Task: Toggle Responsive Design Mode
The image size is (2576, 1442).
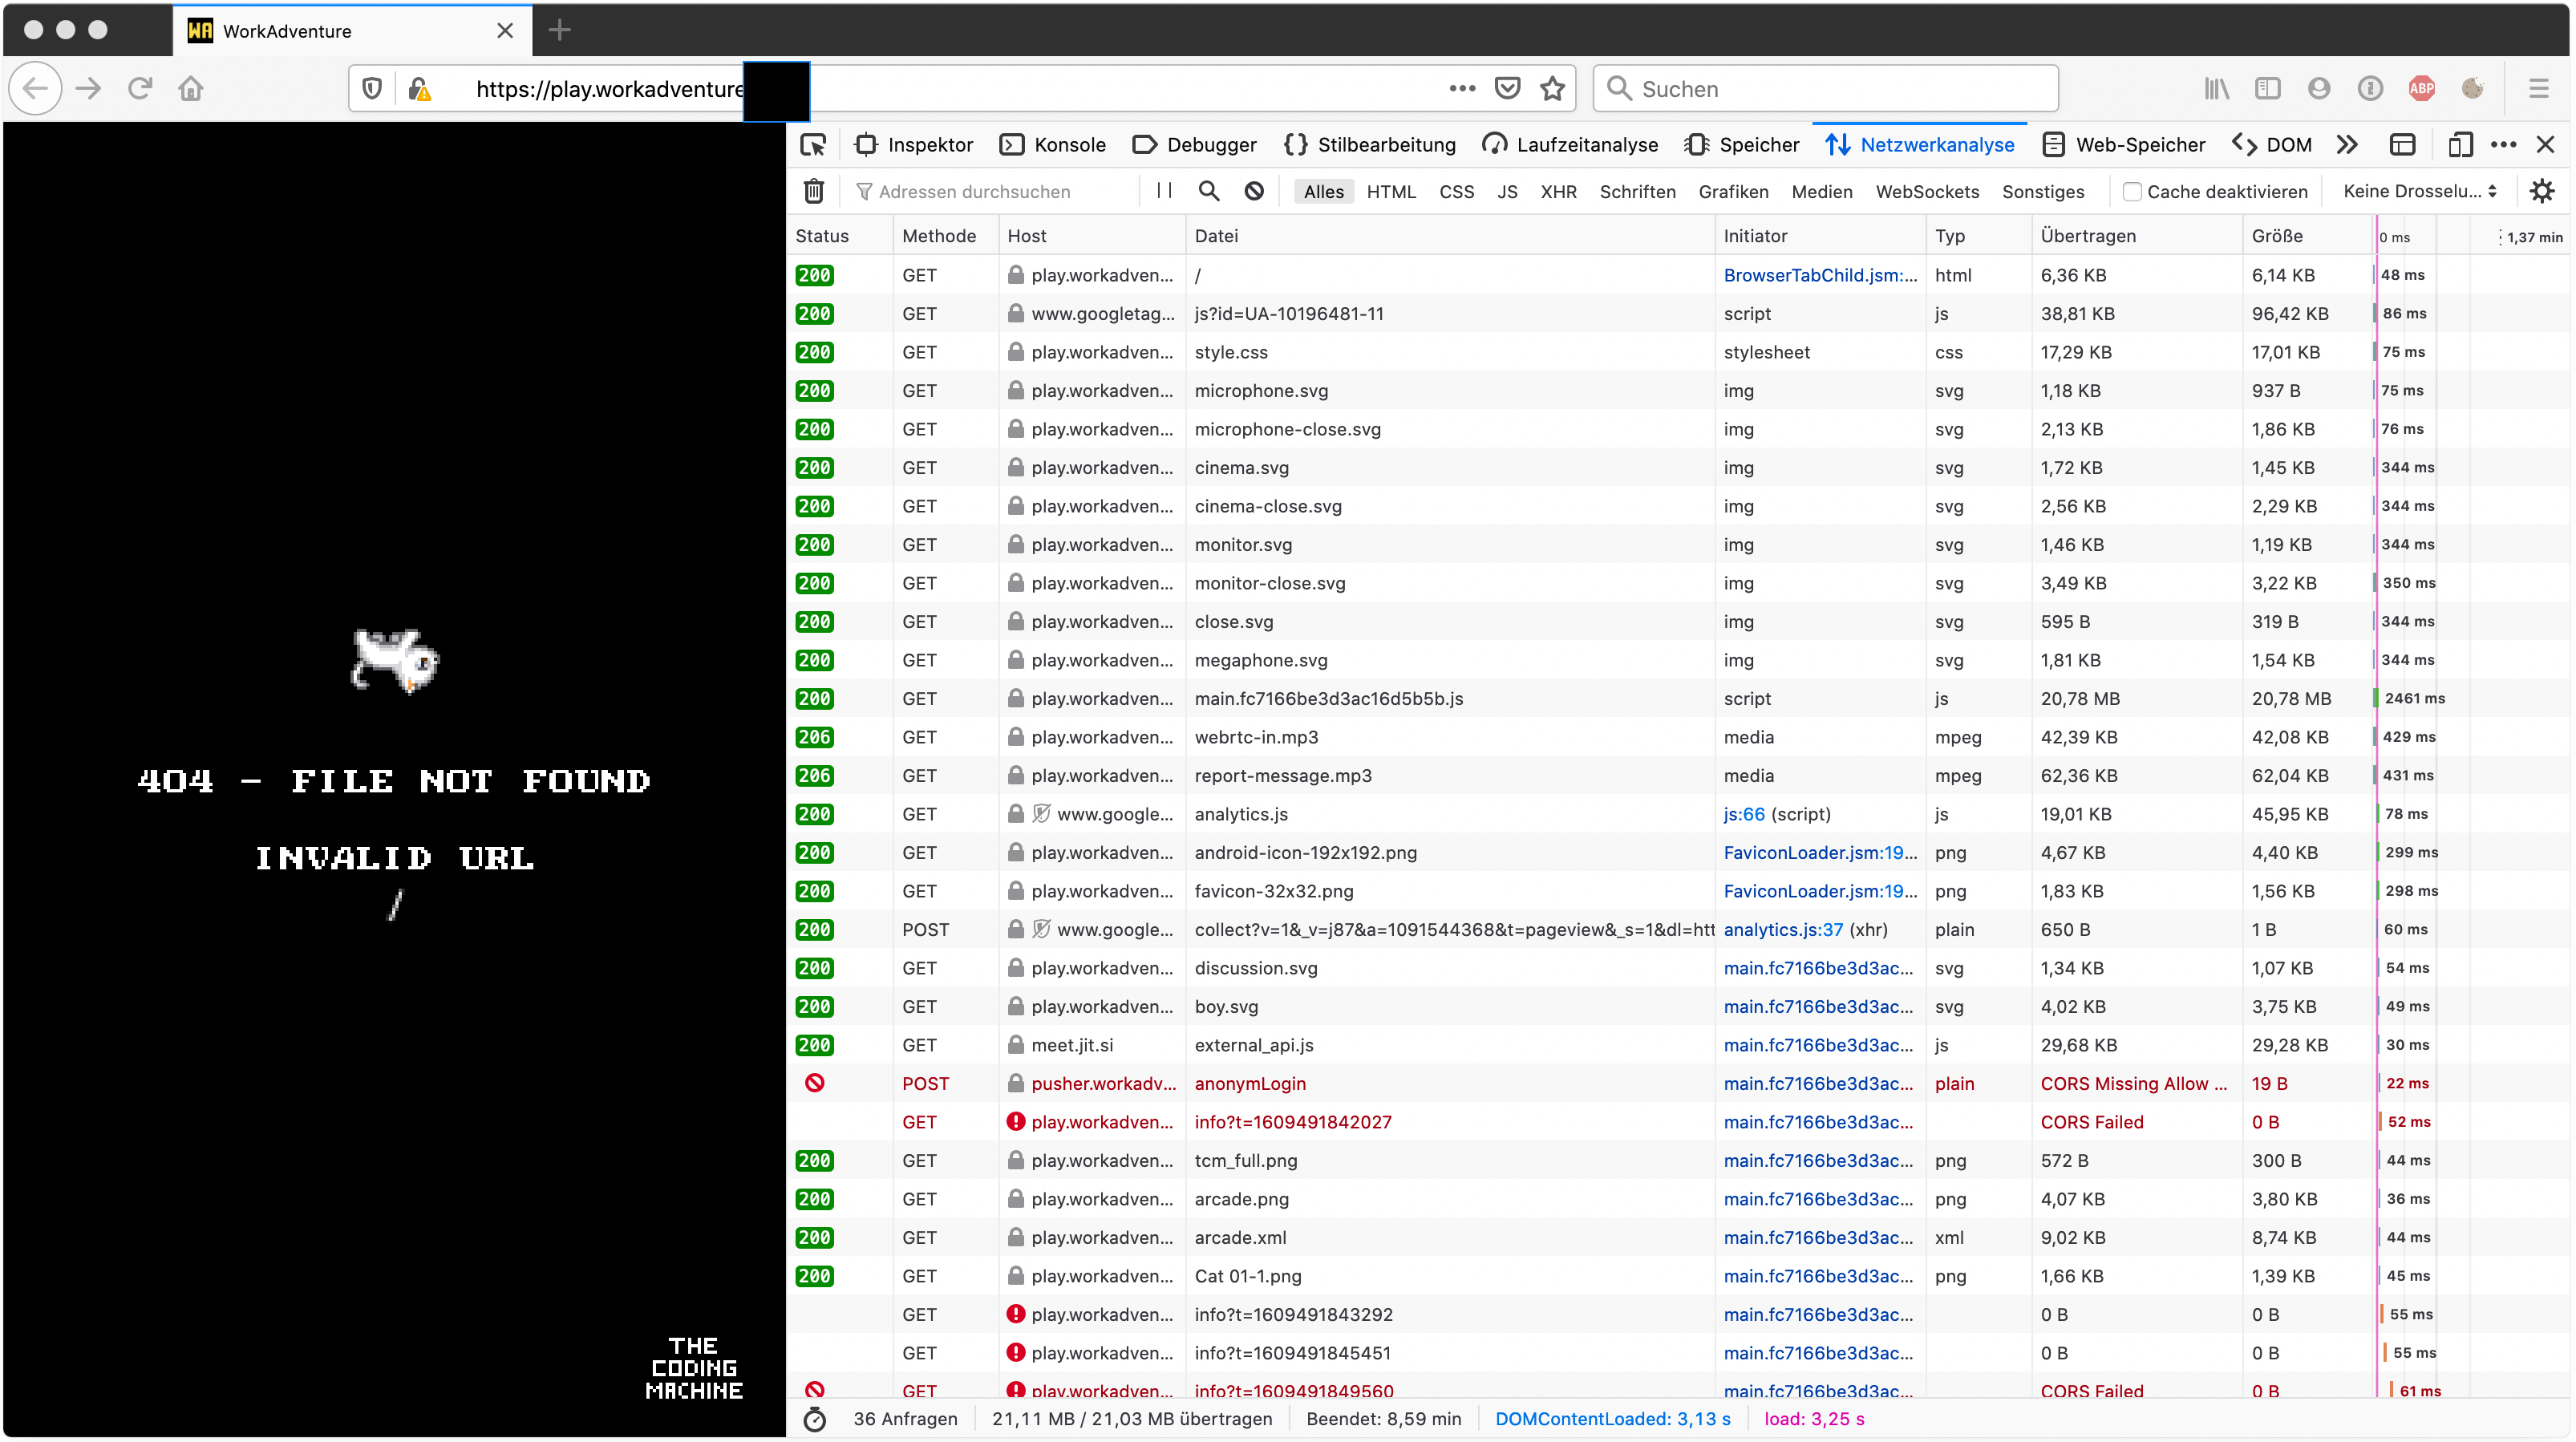Action: [2461, 144]
